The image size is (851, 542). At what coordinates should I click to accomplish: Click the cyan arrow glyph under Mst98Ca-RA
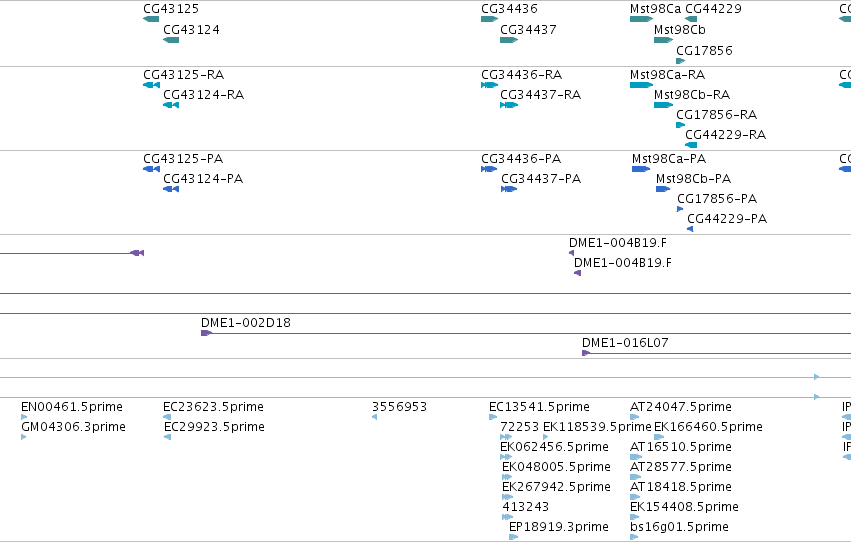(641, 85)
